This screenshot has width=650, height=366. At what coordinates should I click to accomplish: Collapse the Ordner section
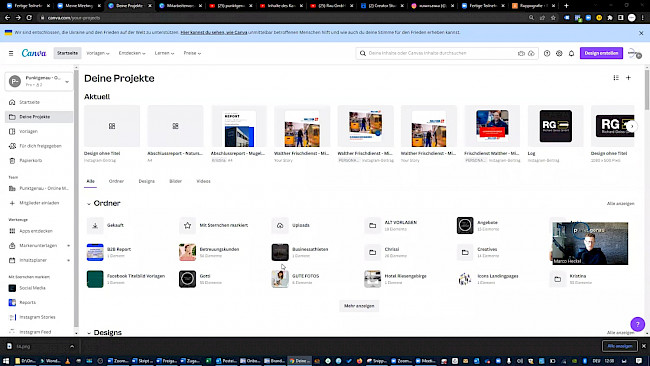[89, 204]
